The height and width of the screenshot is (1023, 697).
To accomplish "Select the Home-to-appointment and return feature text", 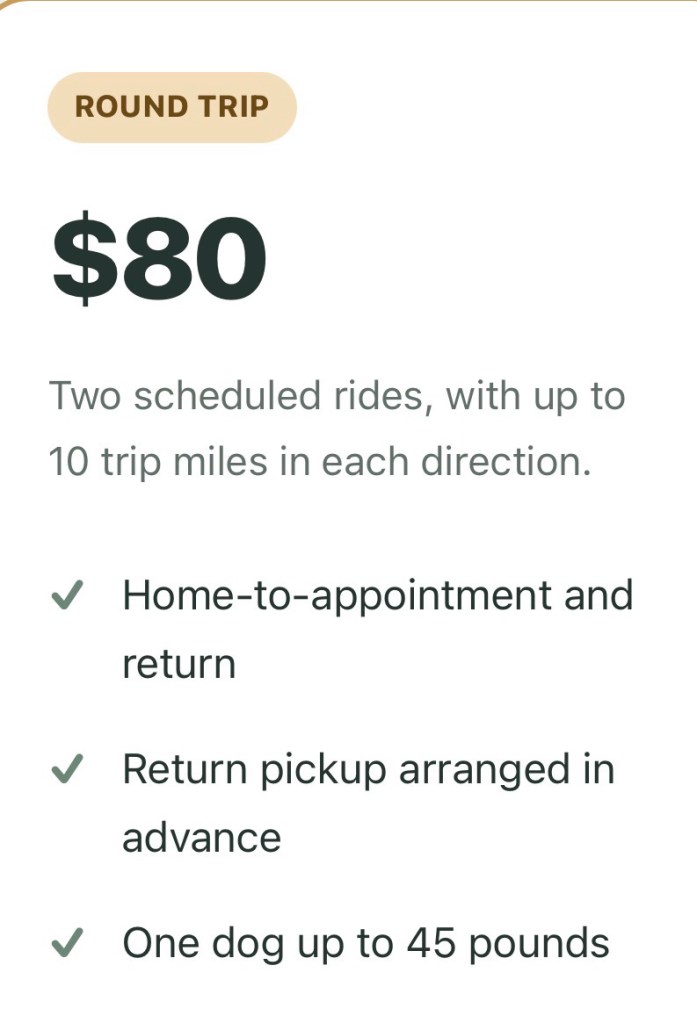I will pyautogui.click(x=378, y=630).
